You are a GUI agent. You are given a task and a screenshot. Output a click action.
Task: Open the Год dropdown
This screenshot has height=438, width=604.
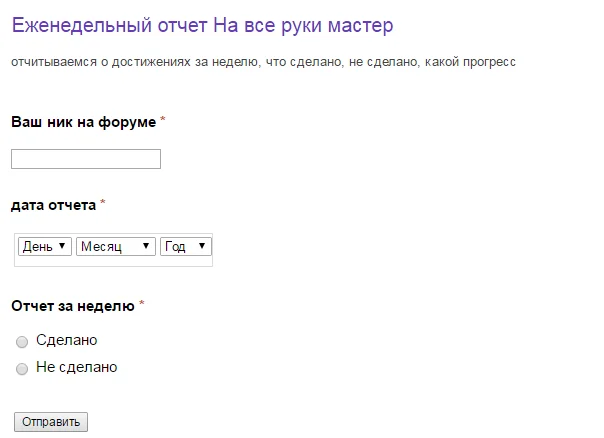186,246
